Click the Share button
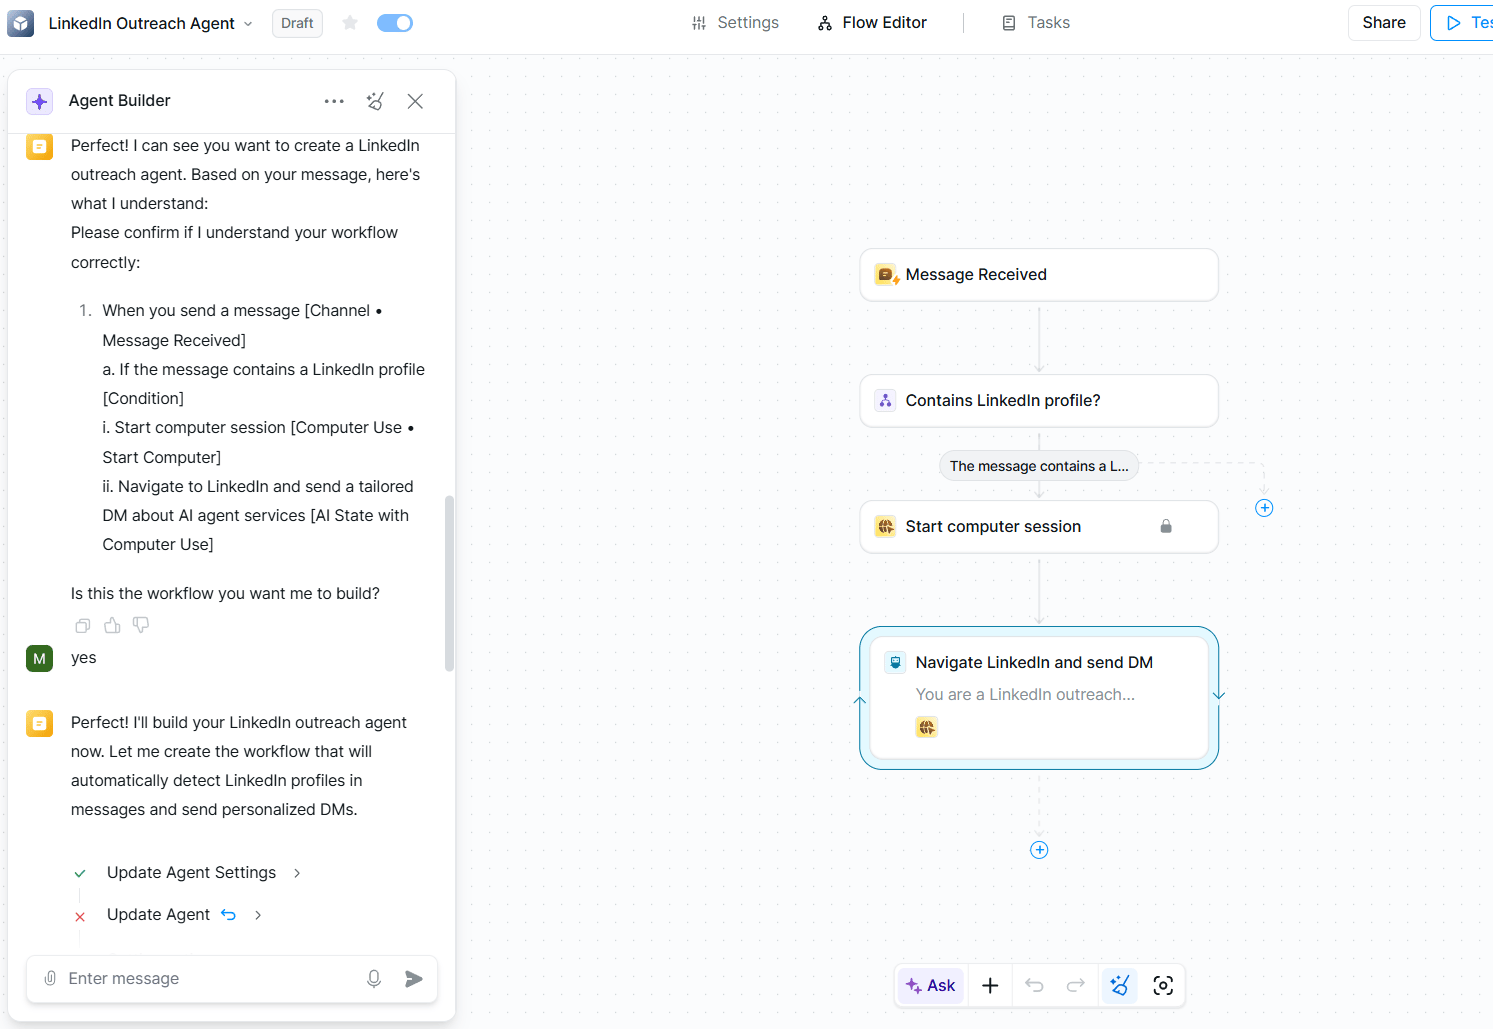The width and height of the screenshot is (1493, 1029). coord(1384,23)
